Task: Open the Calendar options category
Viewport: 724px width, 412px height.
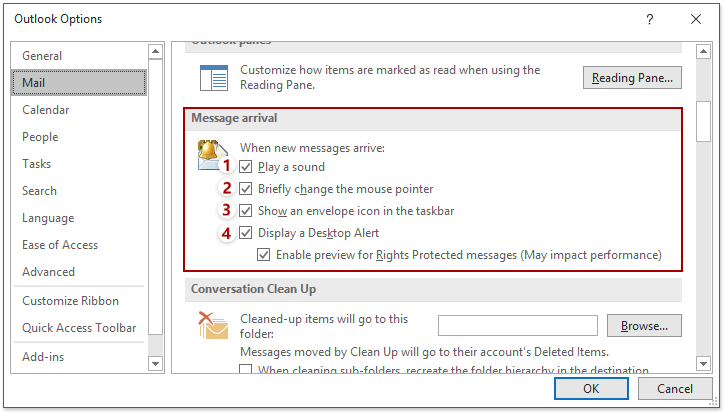Action: coord(46,110)
